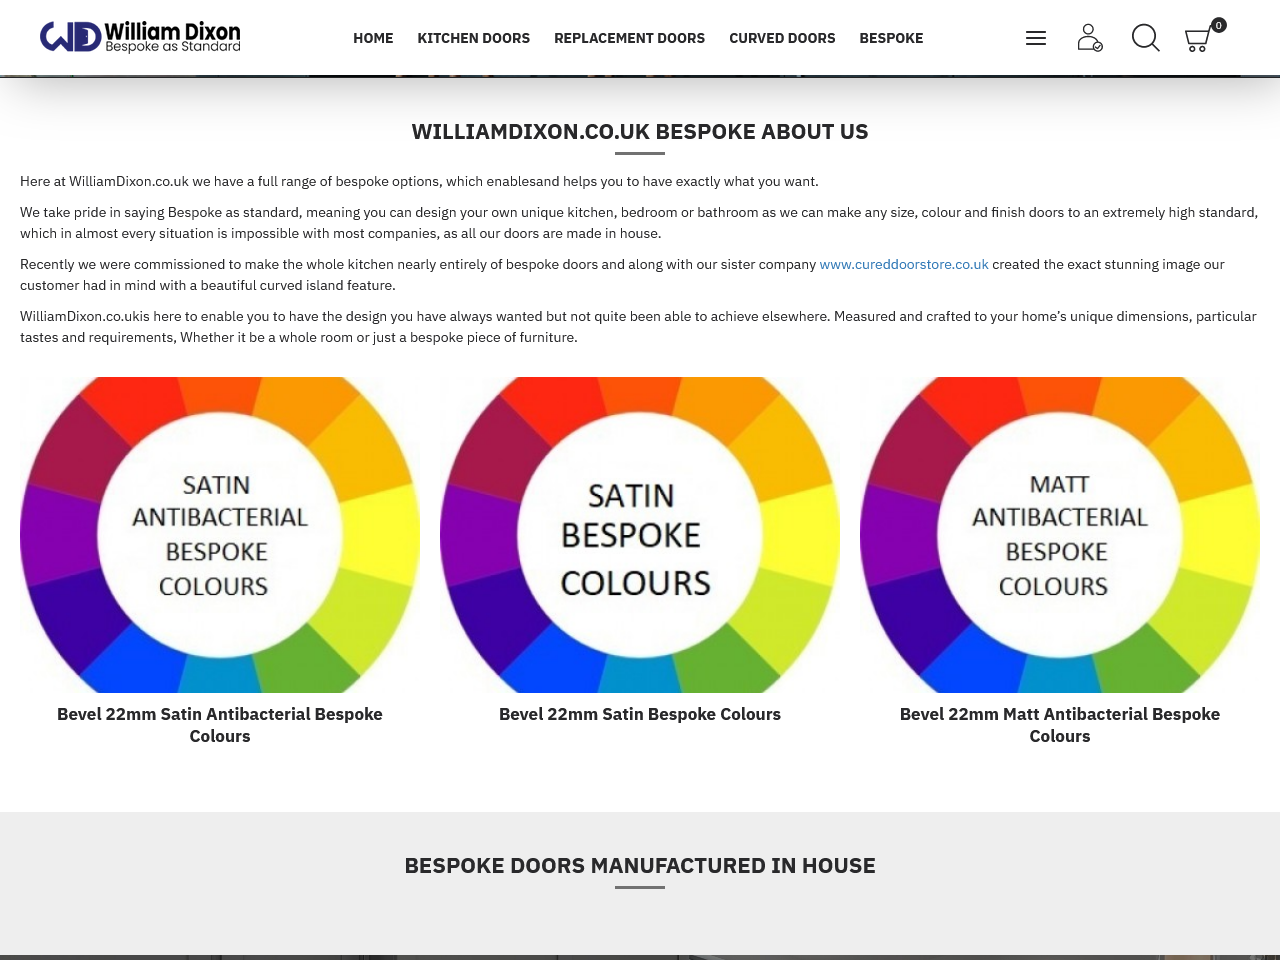Open Matt Antibacterial Bespoke Colours wheel image
This screenshot has width=1280, height=960.
pyautogui.click(x=1060, y=535)
